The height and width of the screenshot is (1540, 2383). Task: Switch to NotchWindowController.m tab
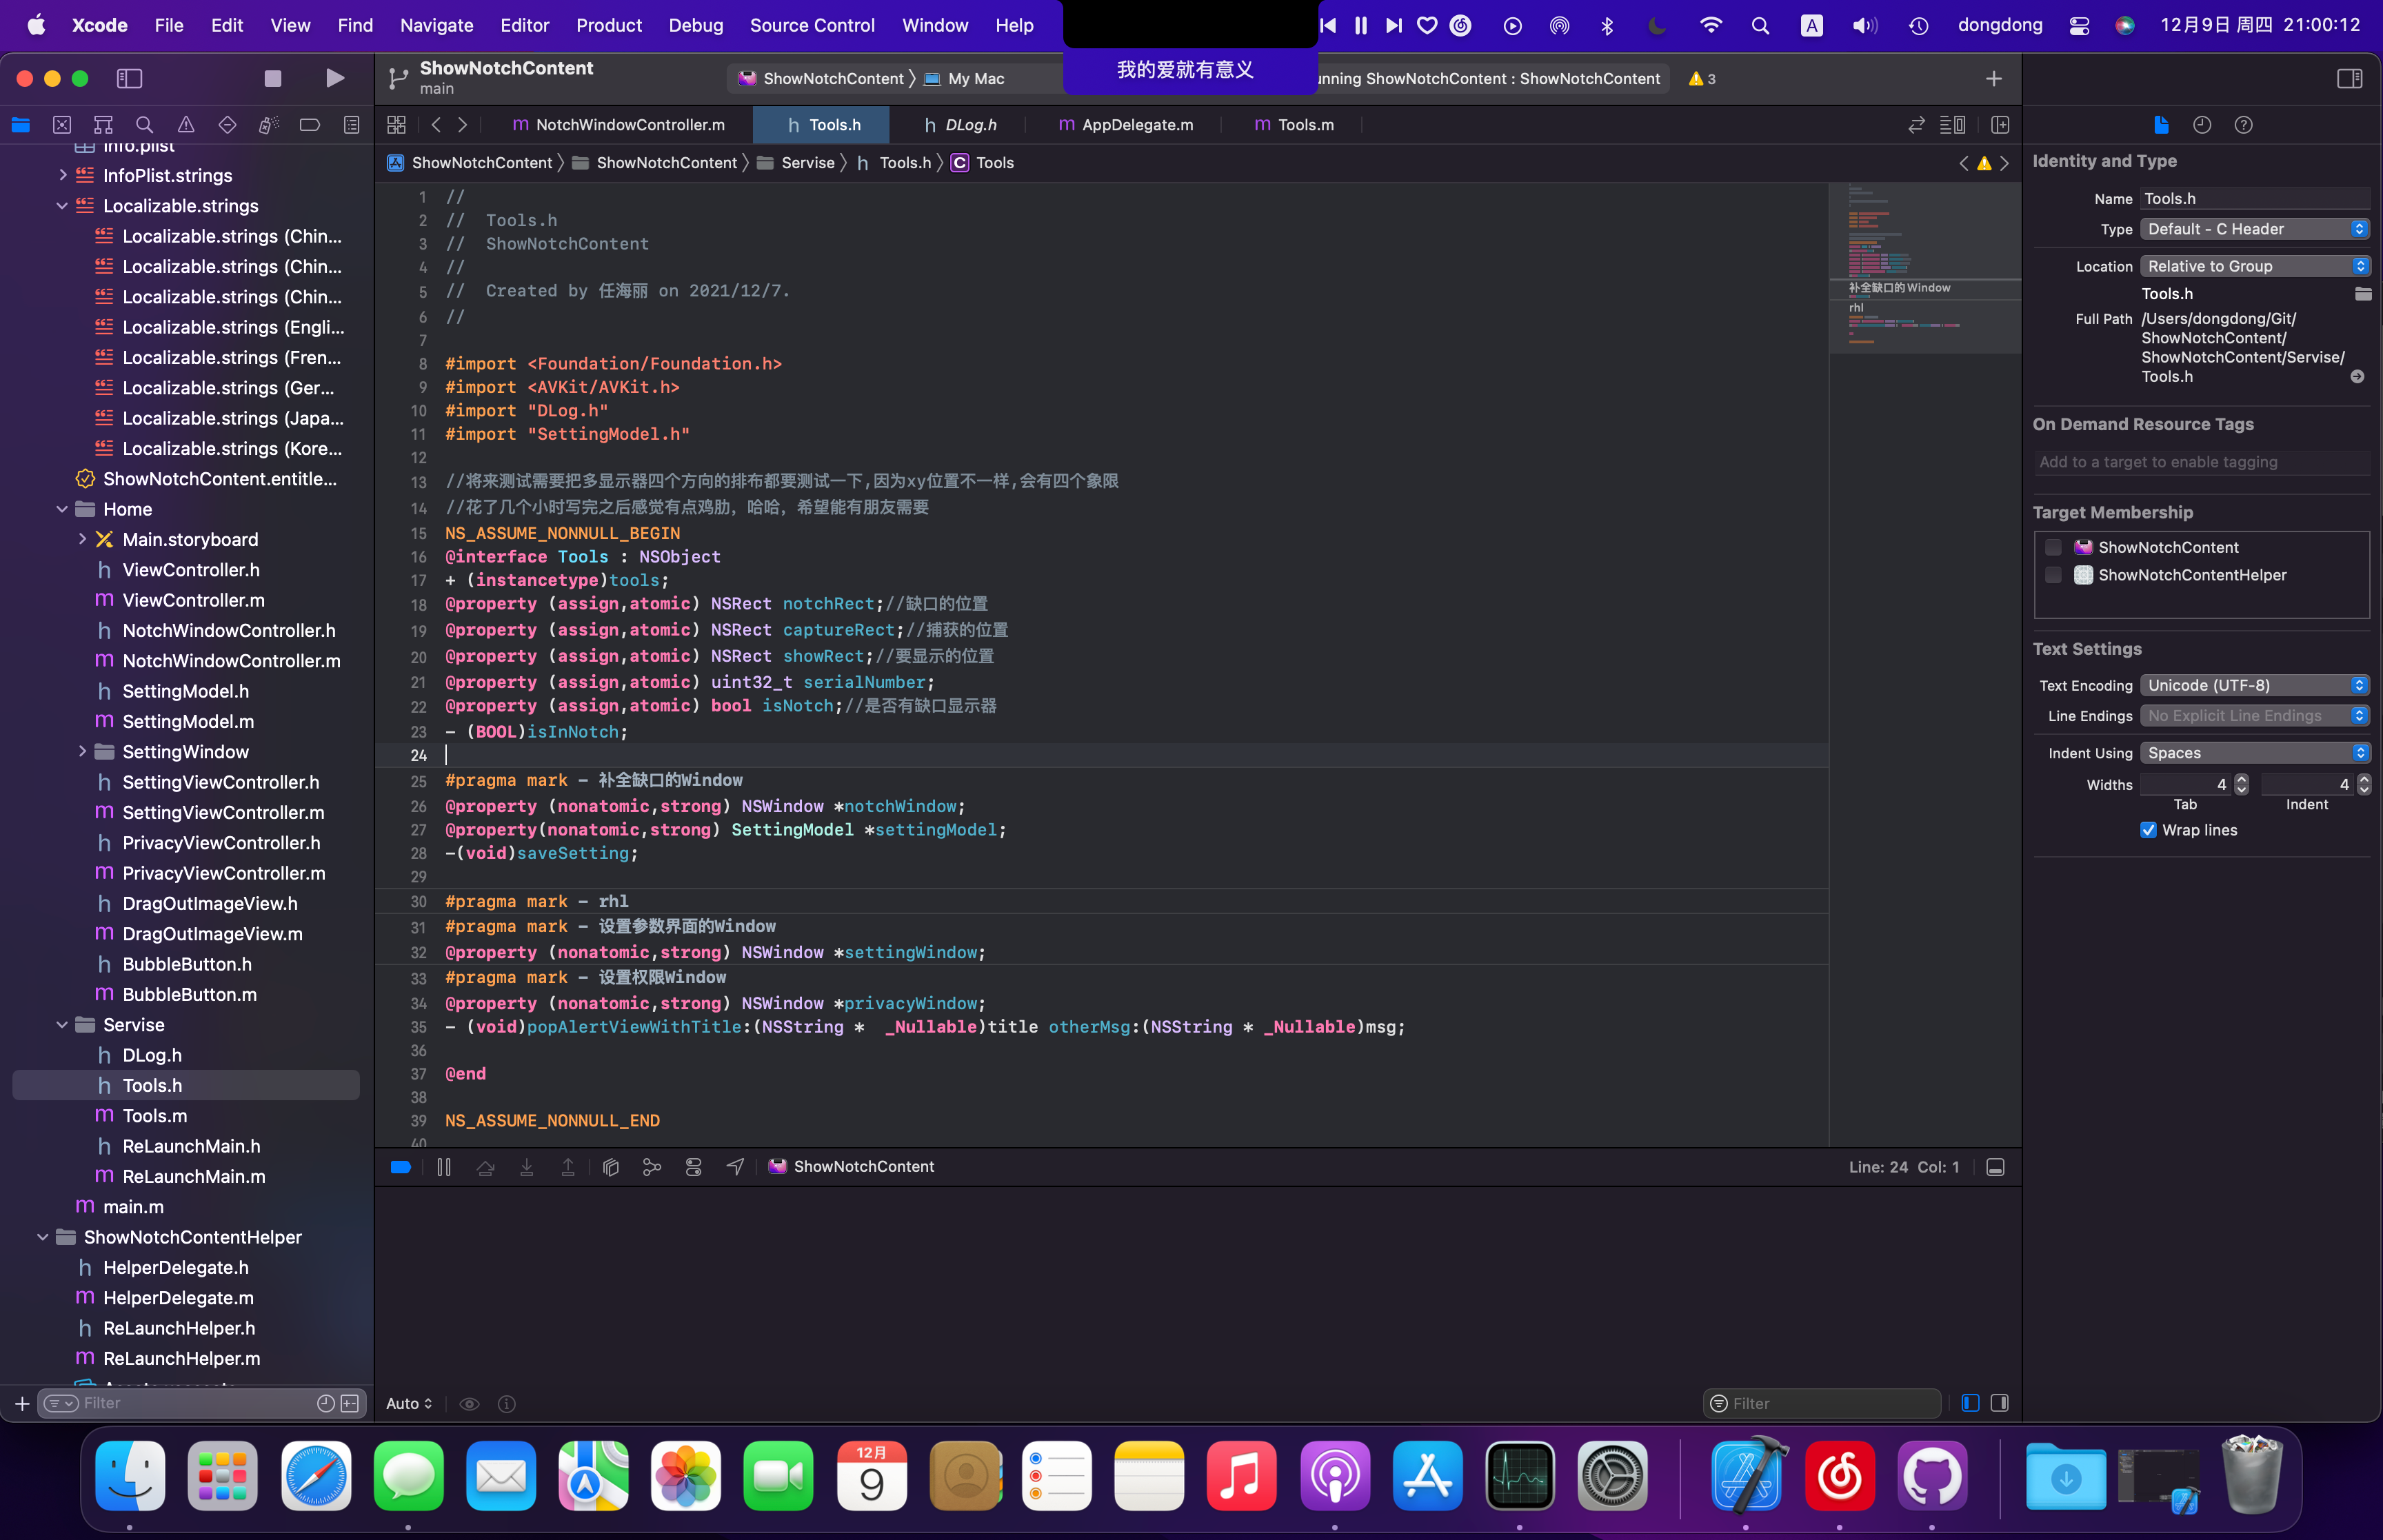pos(618,125)
